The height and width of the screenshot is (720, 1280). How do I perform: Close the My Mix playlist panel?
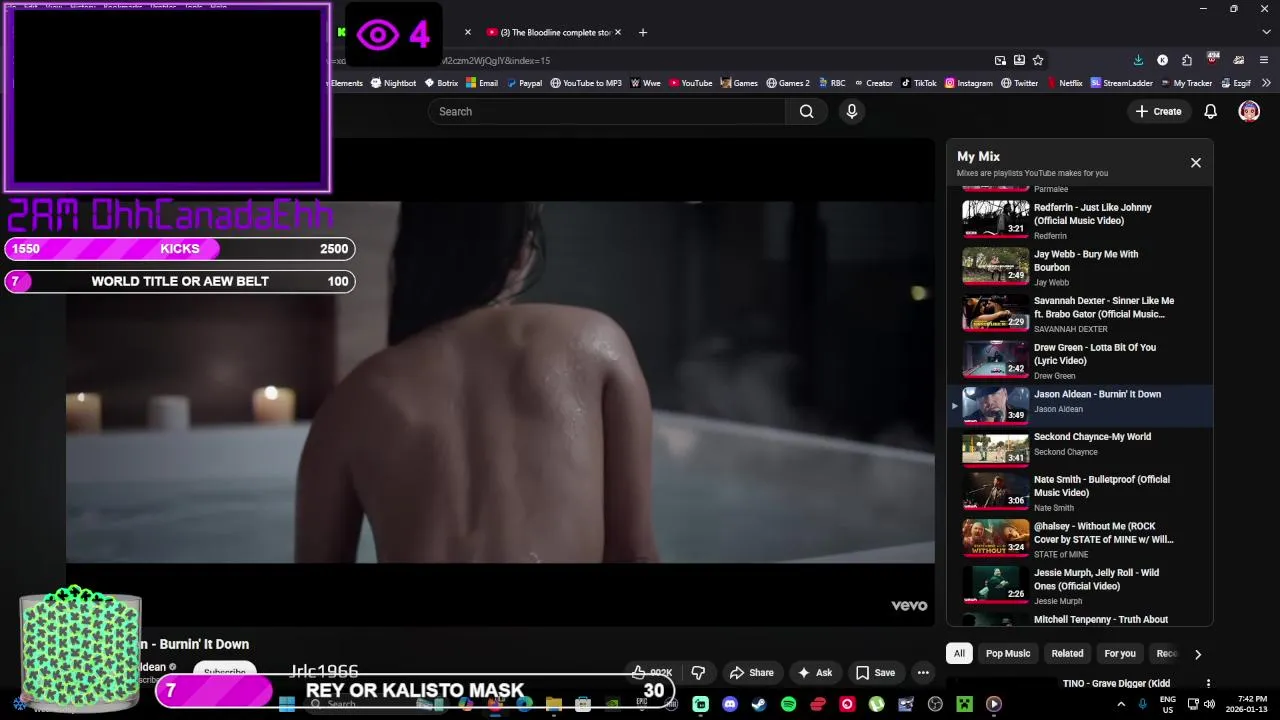pos(1195,162)
